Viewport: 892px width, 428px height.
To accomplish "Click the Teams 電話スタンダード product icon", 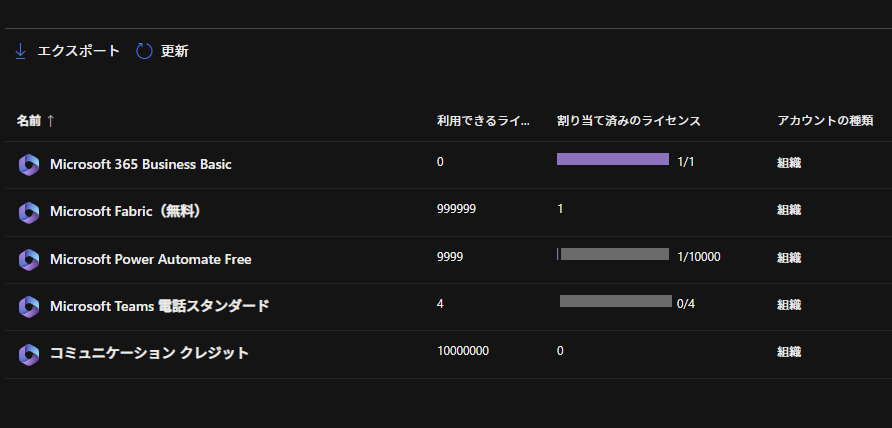I will 28,307.
